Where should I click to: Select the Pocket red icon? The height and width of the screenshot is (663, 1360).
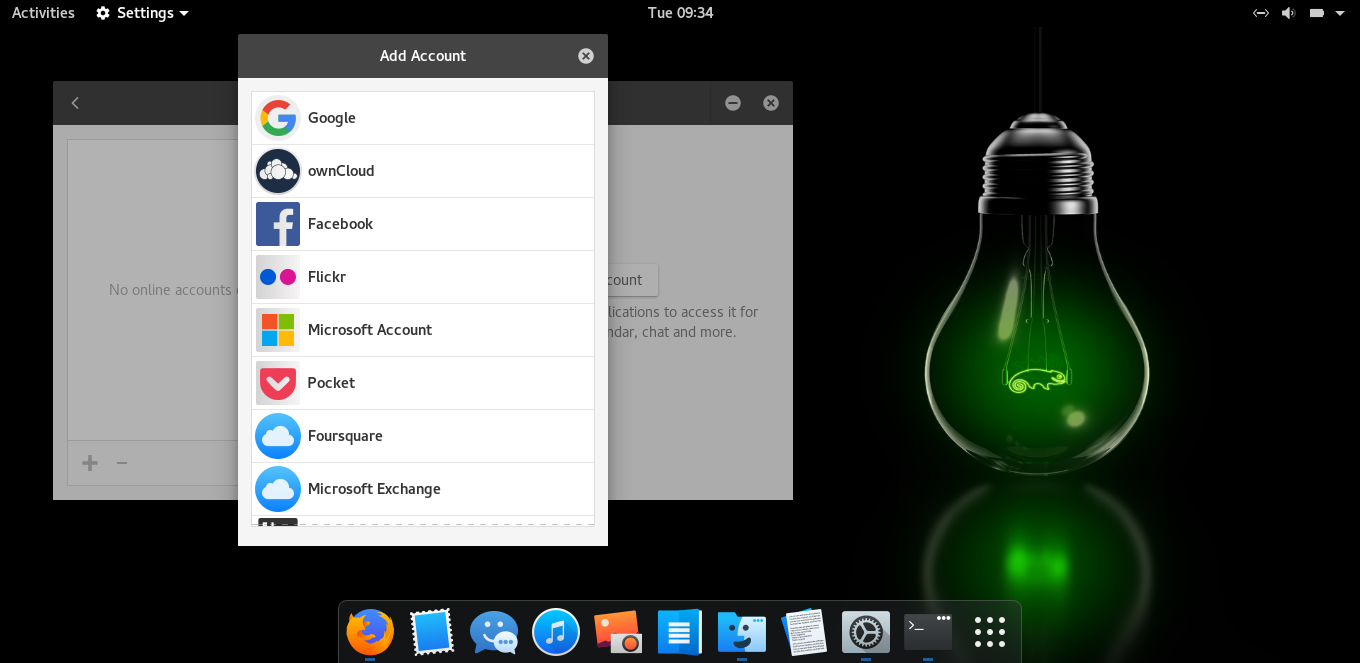point(278,383)
